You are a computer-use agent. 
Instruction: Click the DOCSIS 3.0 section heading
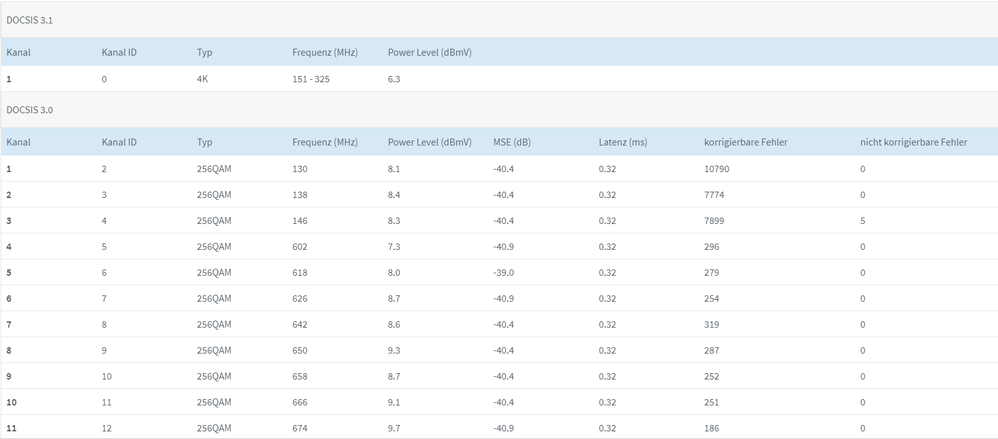point(28,109)
